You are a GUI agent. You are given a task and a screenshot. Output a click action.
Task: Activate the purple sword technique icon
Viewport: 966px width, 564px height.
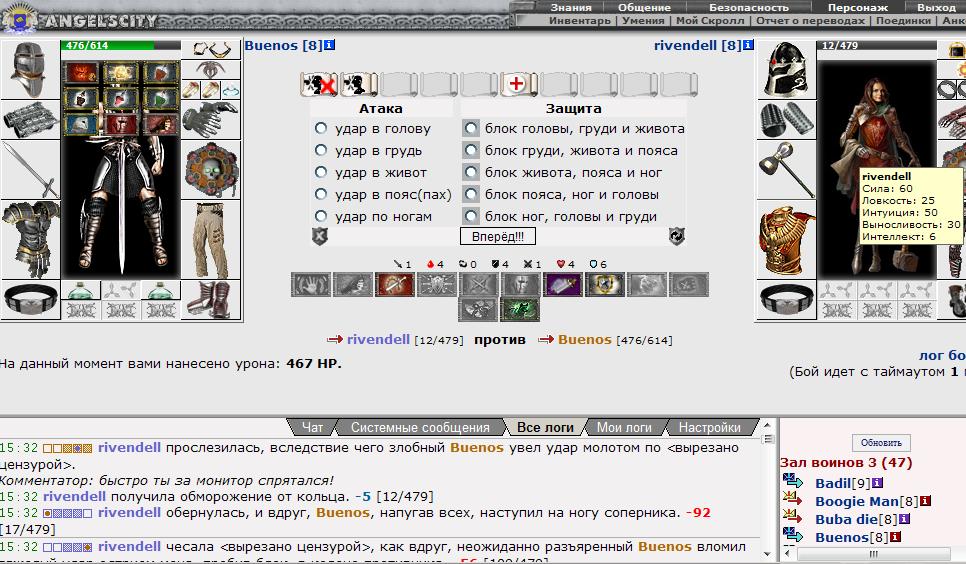click(562, 285)
